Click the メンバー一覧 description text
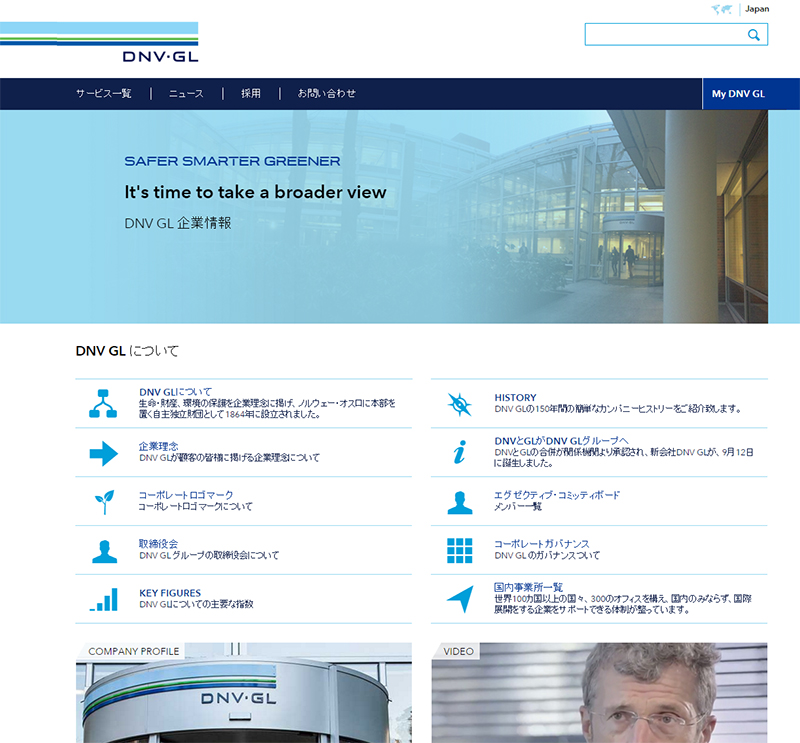This screenshot has width=800, height=743. (518, 506)
